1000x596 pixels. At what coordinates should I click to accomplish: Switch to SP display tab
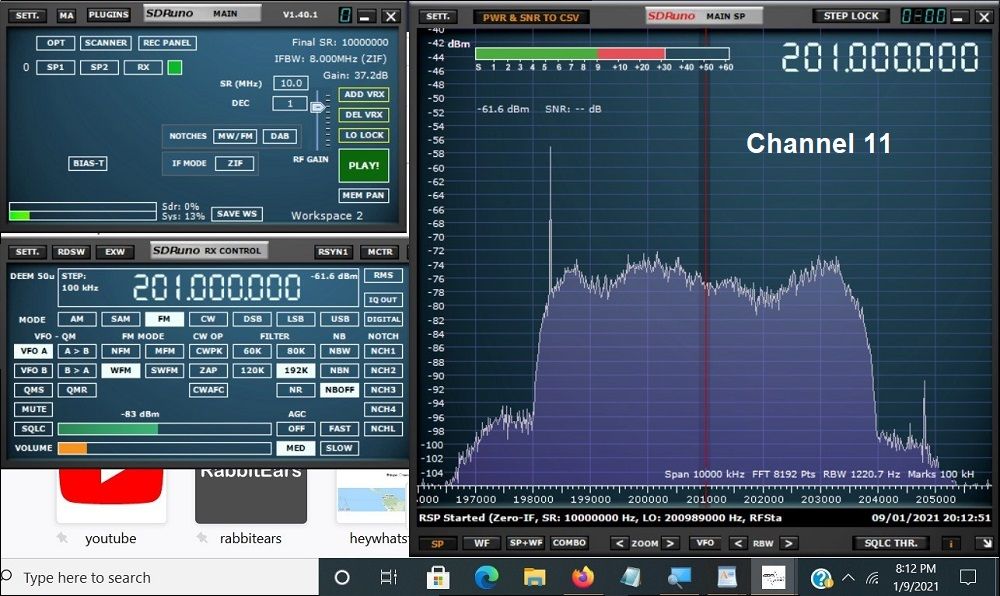(438, 544)
